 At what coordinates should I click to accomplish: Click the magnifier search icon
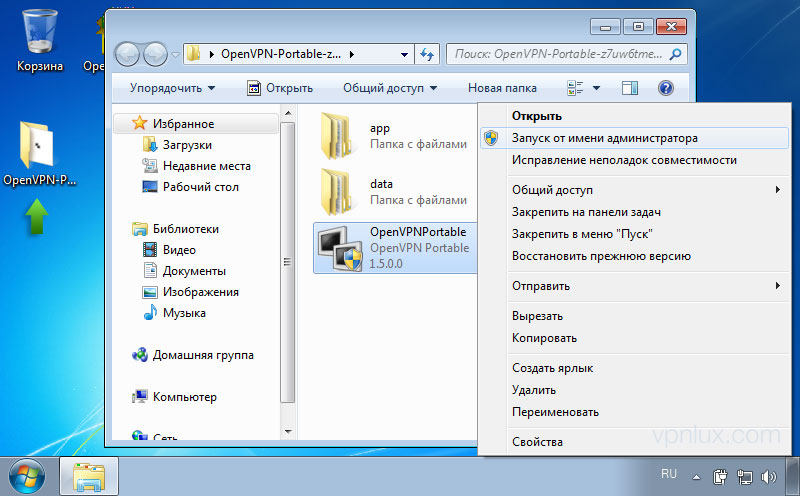click(676, 54)
